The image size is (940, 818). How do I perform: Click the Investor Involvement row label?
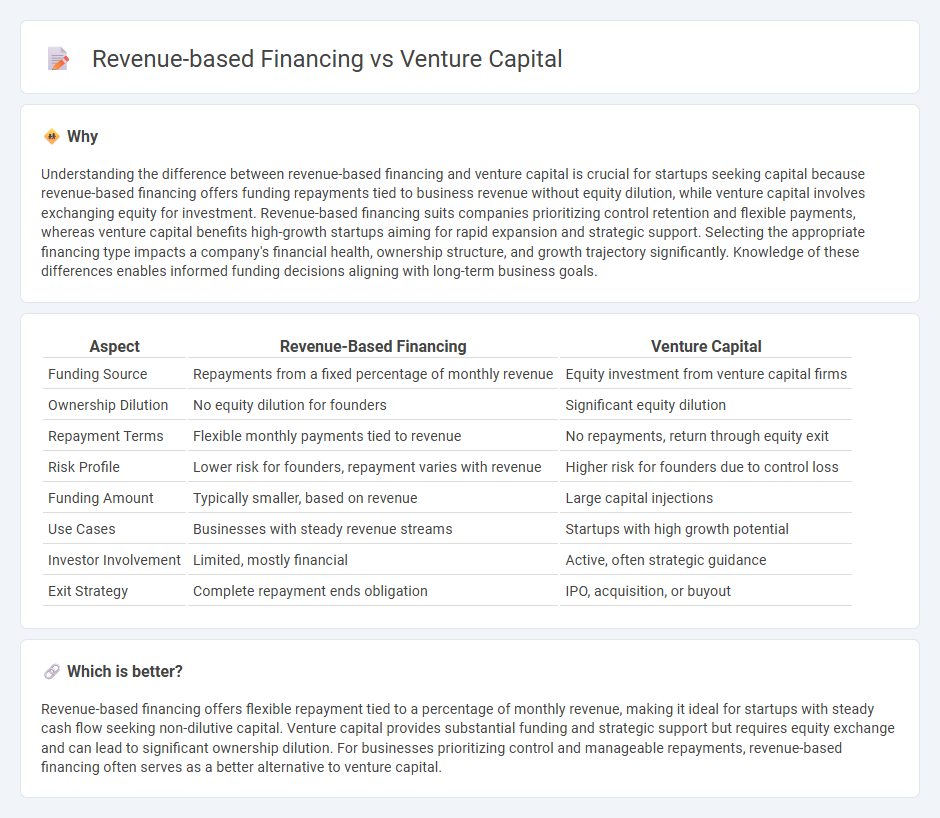(115, 560)
